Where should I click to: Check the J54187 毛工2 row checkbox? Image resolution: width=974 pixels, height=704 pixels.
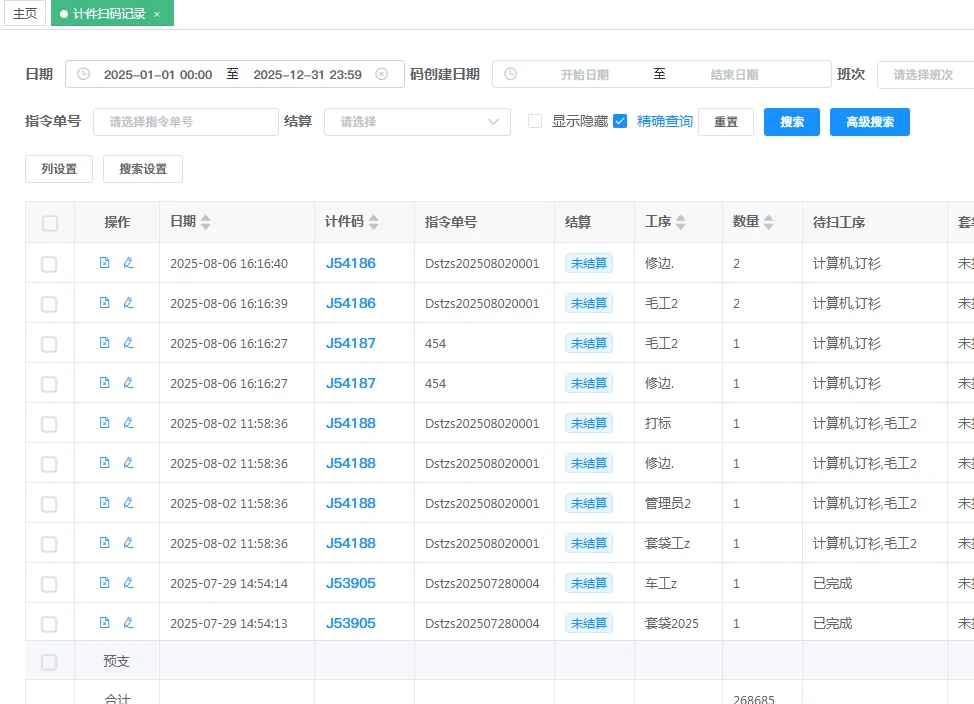pyautogui.click(x=49, y=344)
